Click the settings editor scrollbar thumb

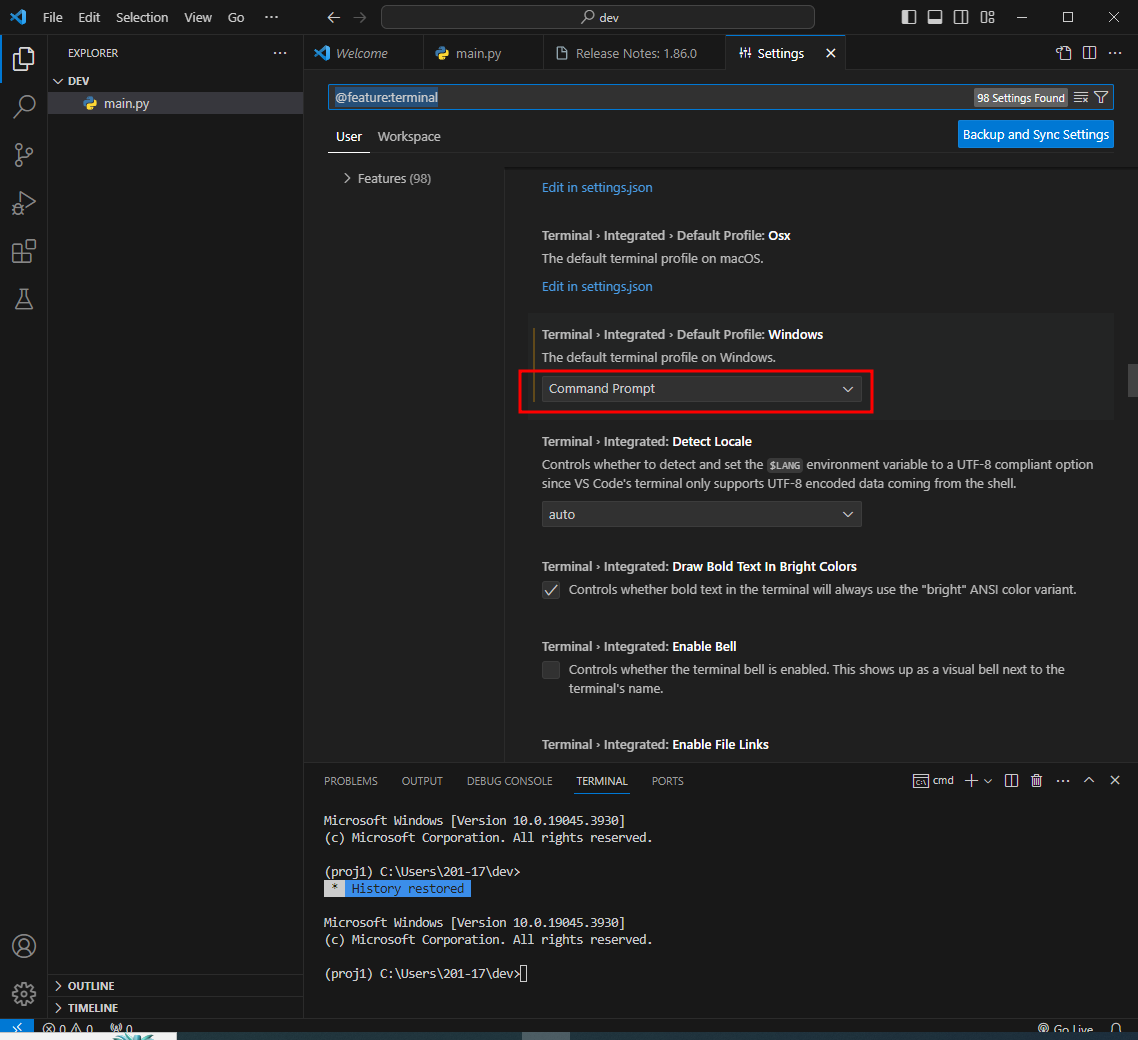click(x=1132, y=381)
